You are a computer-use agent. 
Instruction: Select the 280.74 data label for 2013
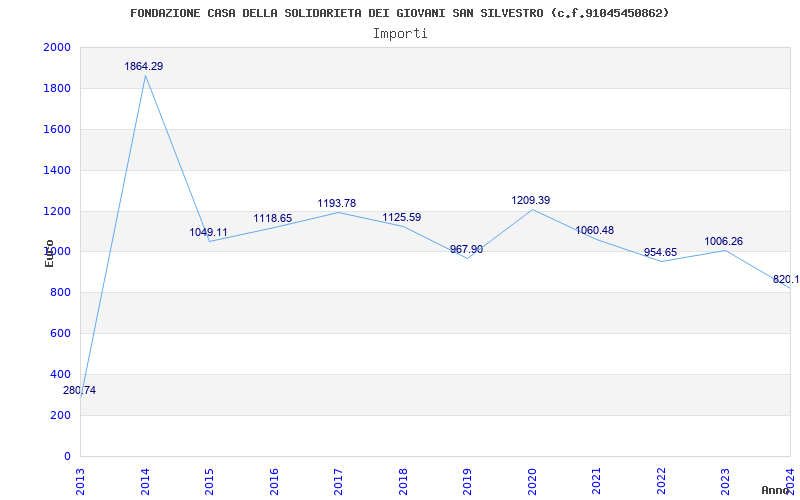(x=79, y=391)
